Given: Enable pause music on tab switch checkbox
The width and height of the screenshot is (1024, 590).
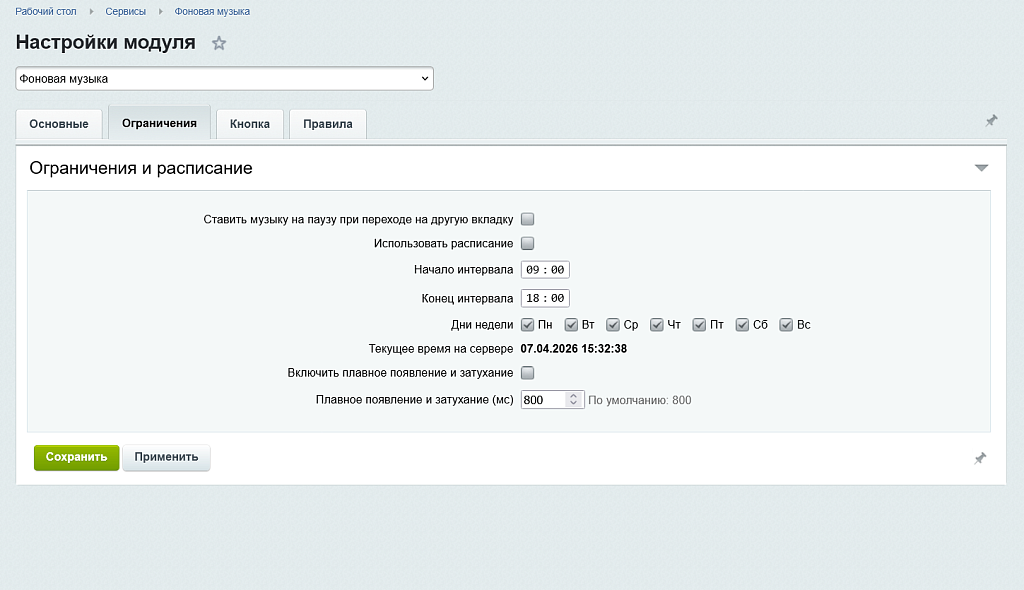Looking at the screenshot, I should (x=528, y=219).
